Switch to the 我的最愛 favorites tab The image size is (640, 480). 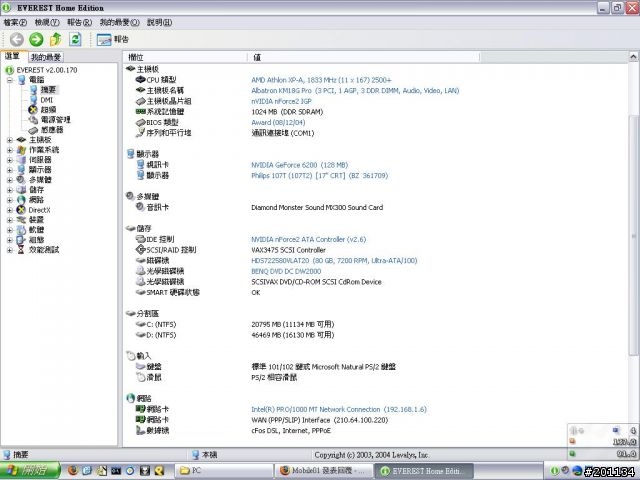[46, 57]
